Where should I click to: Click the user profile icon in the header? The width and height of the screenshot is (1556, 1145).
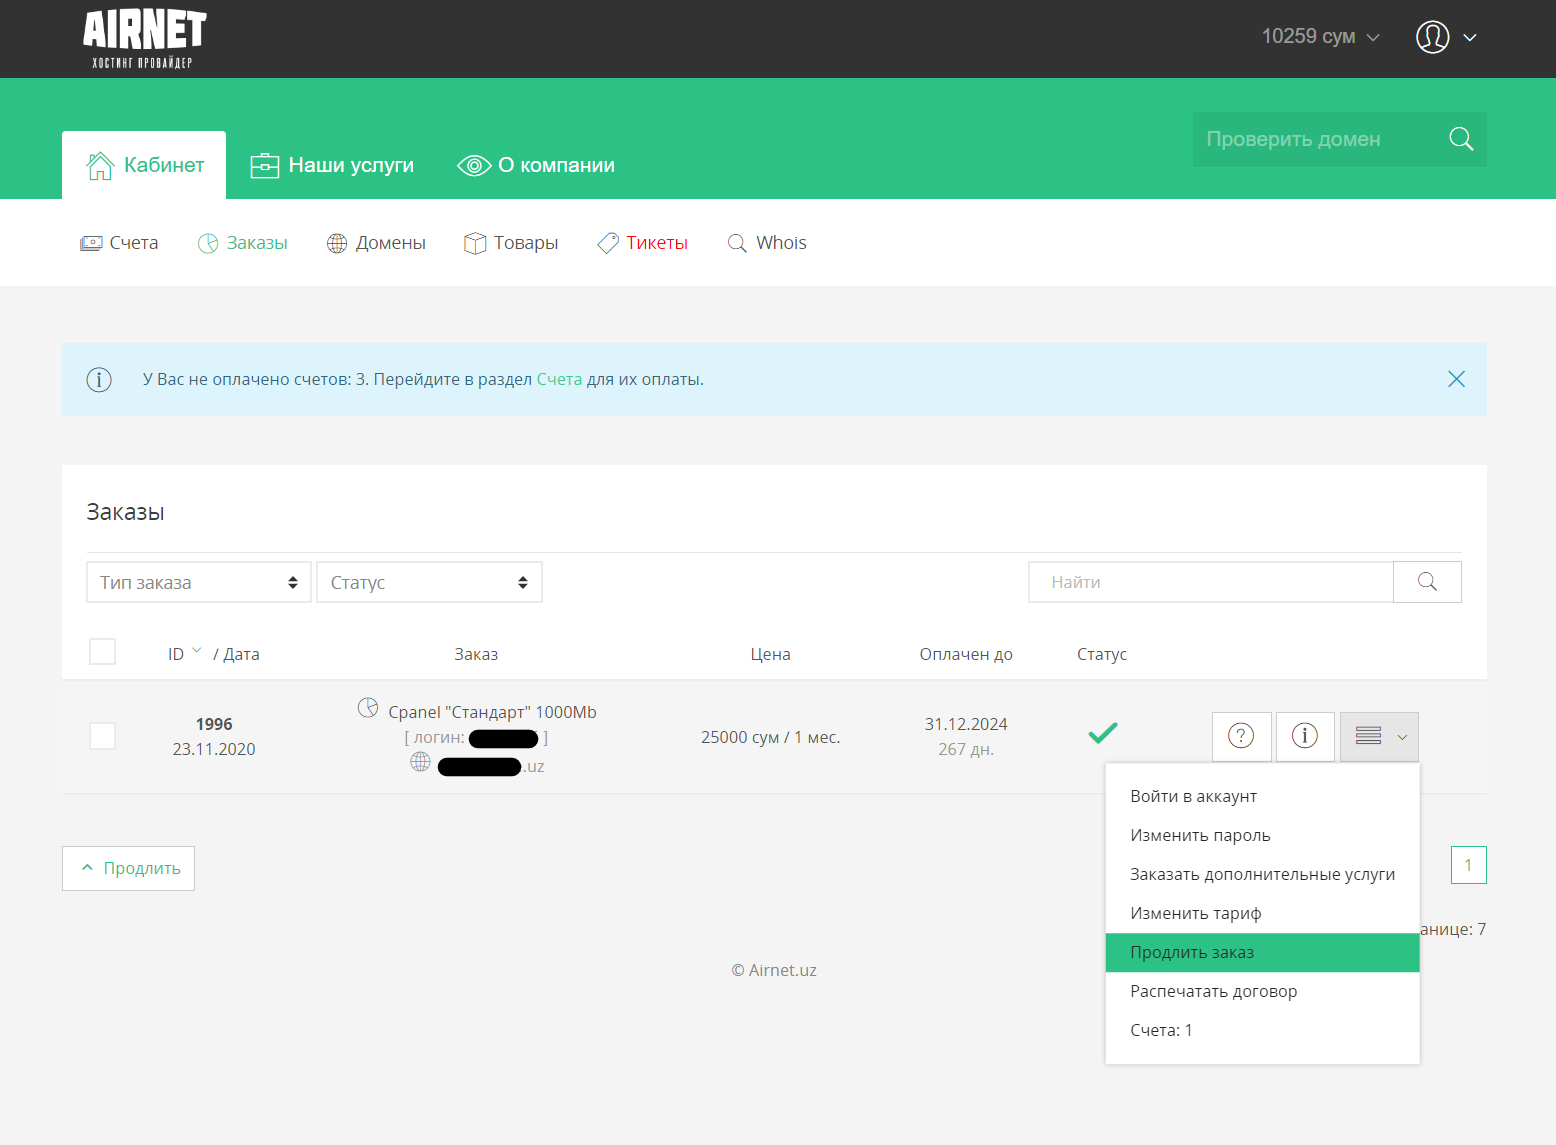click(1431, 37)
